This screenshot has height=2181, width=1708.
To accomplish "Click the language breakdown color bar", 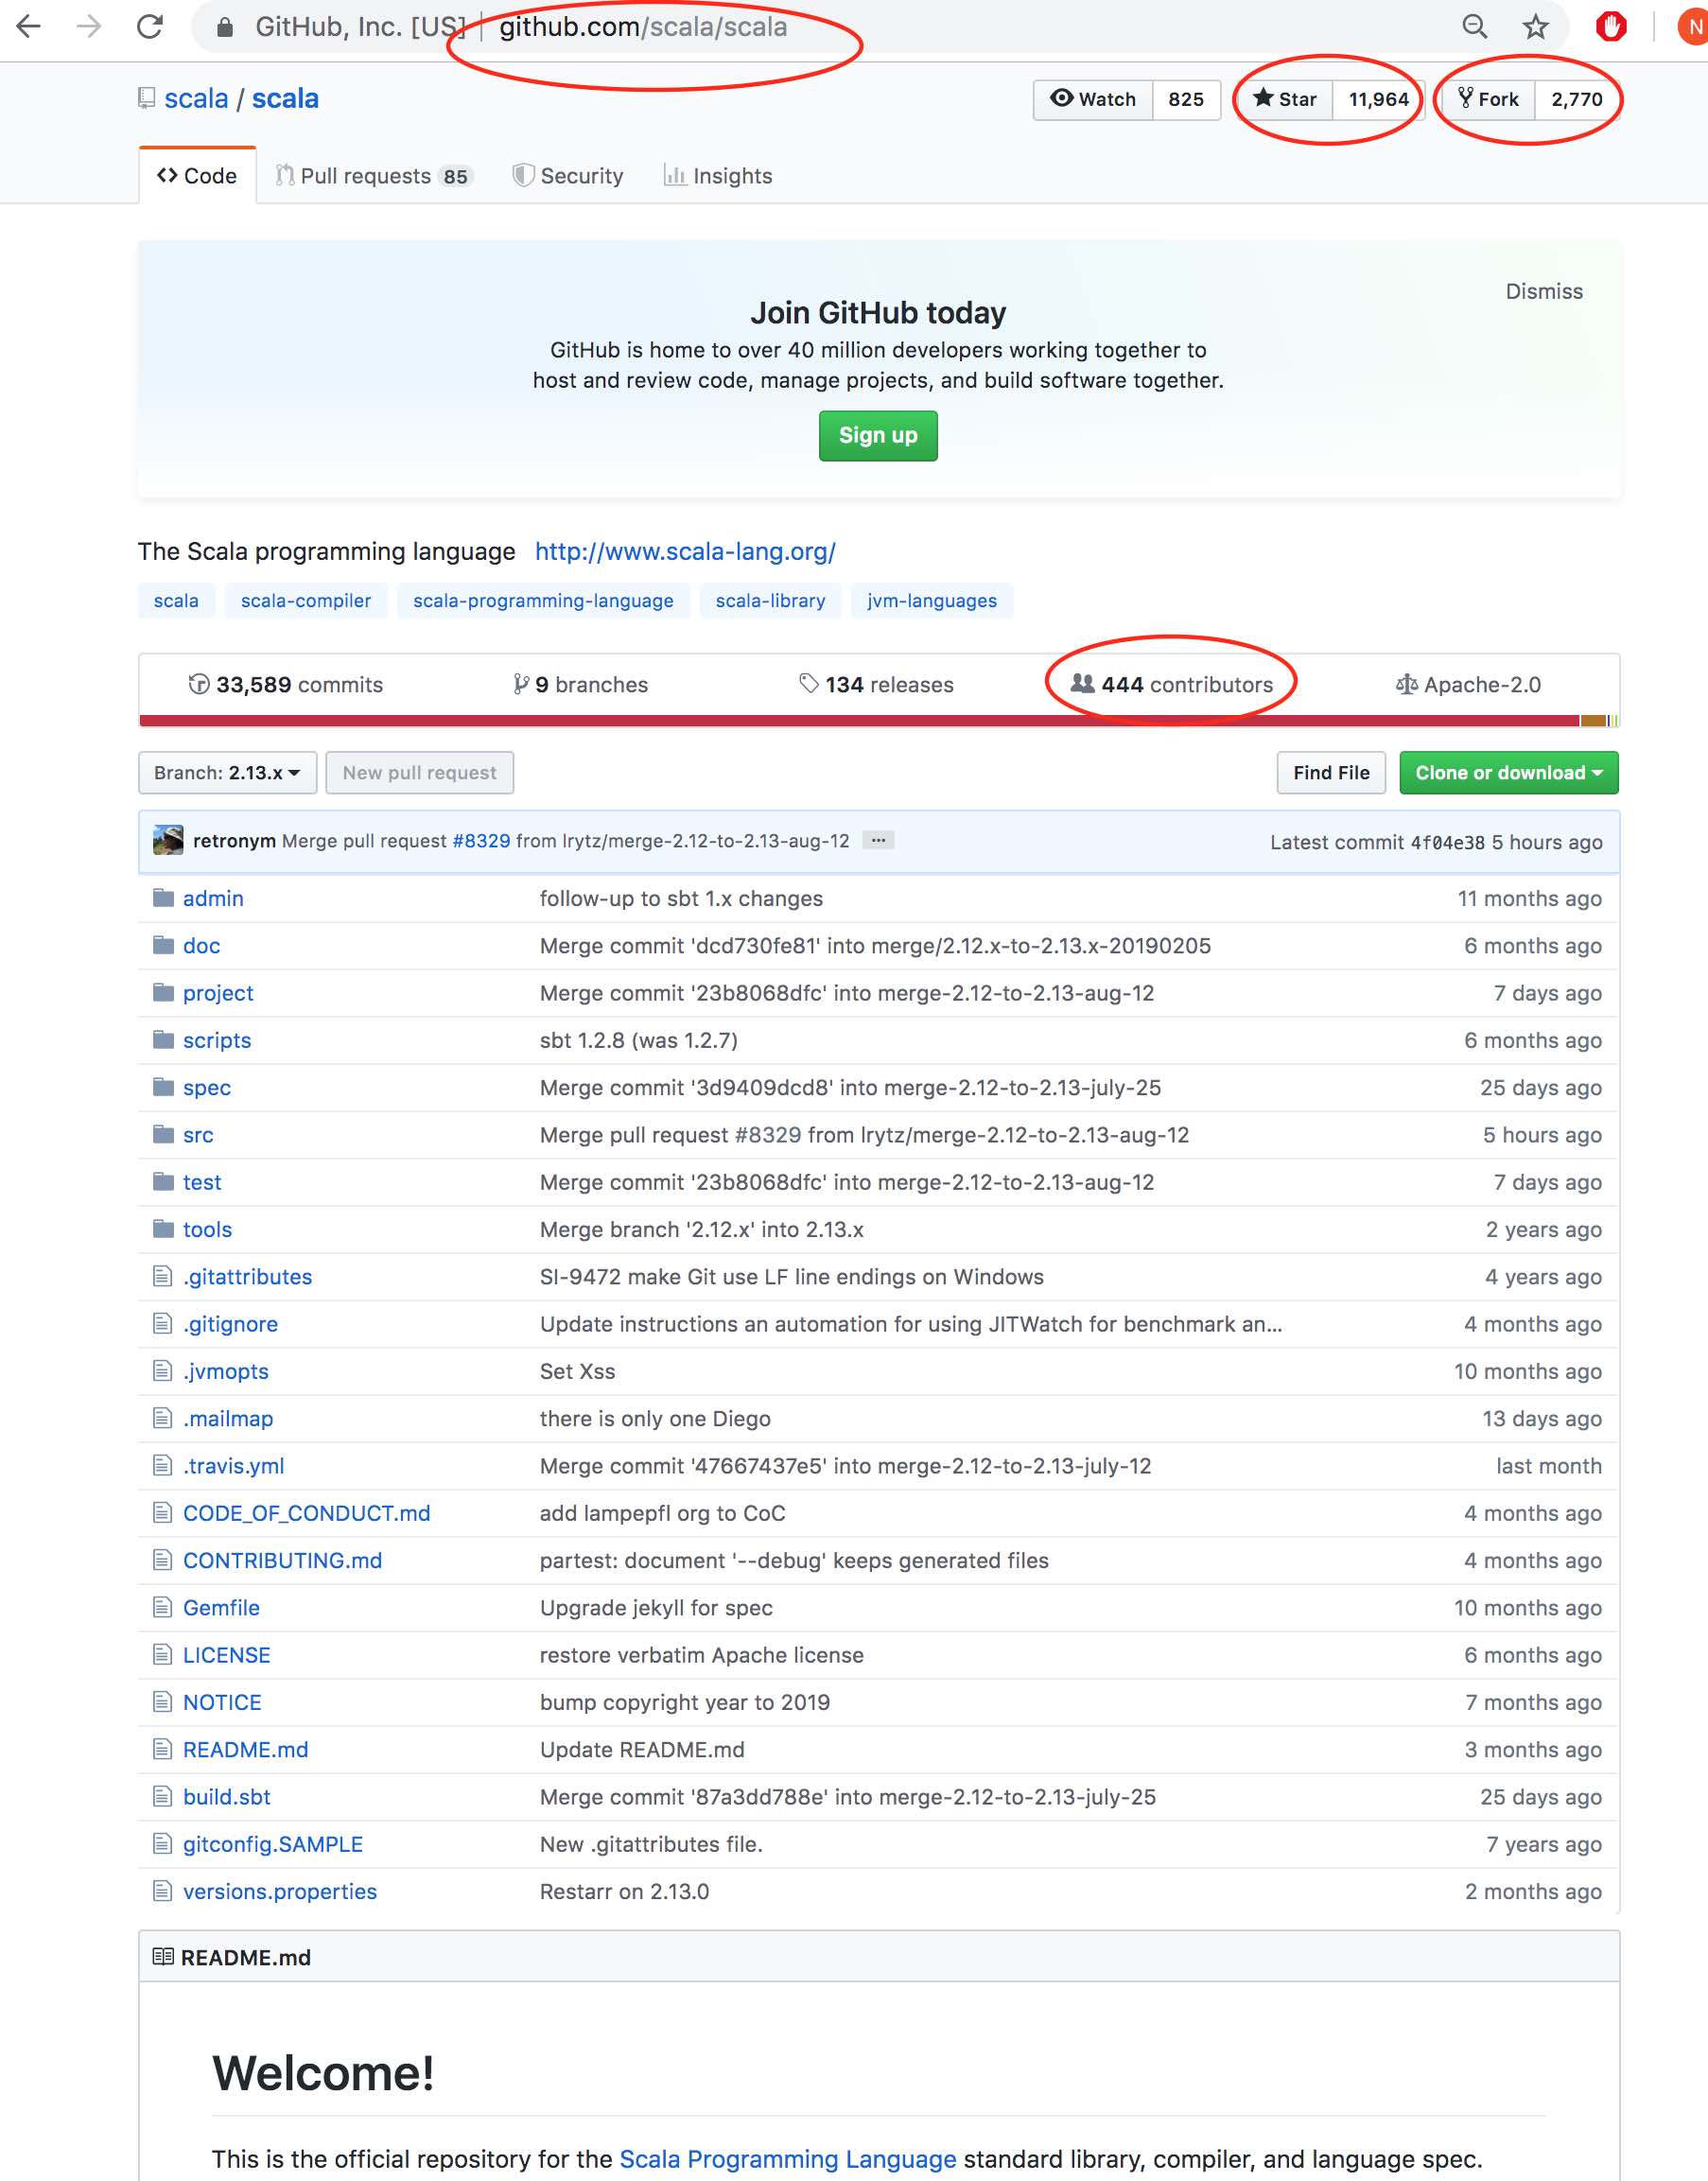I will (879, 721).
